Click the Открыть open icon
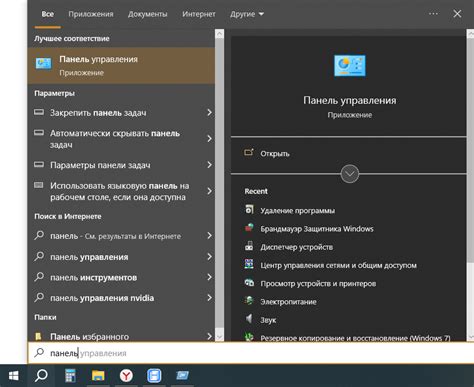474x387 pixels. [x=249, y=152]
